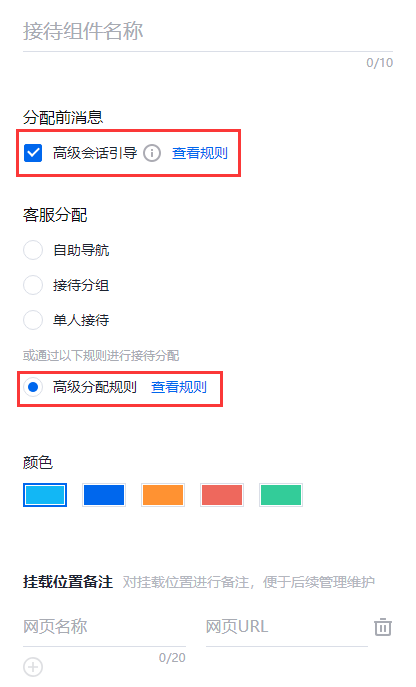
Task: Focus the 接待组件名称 input field
Action: pos(208,32)
